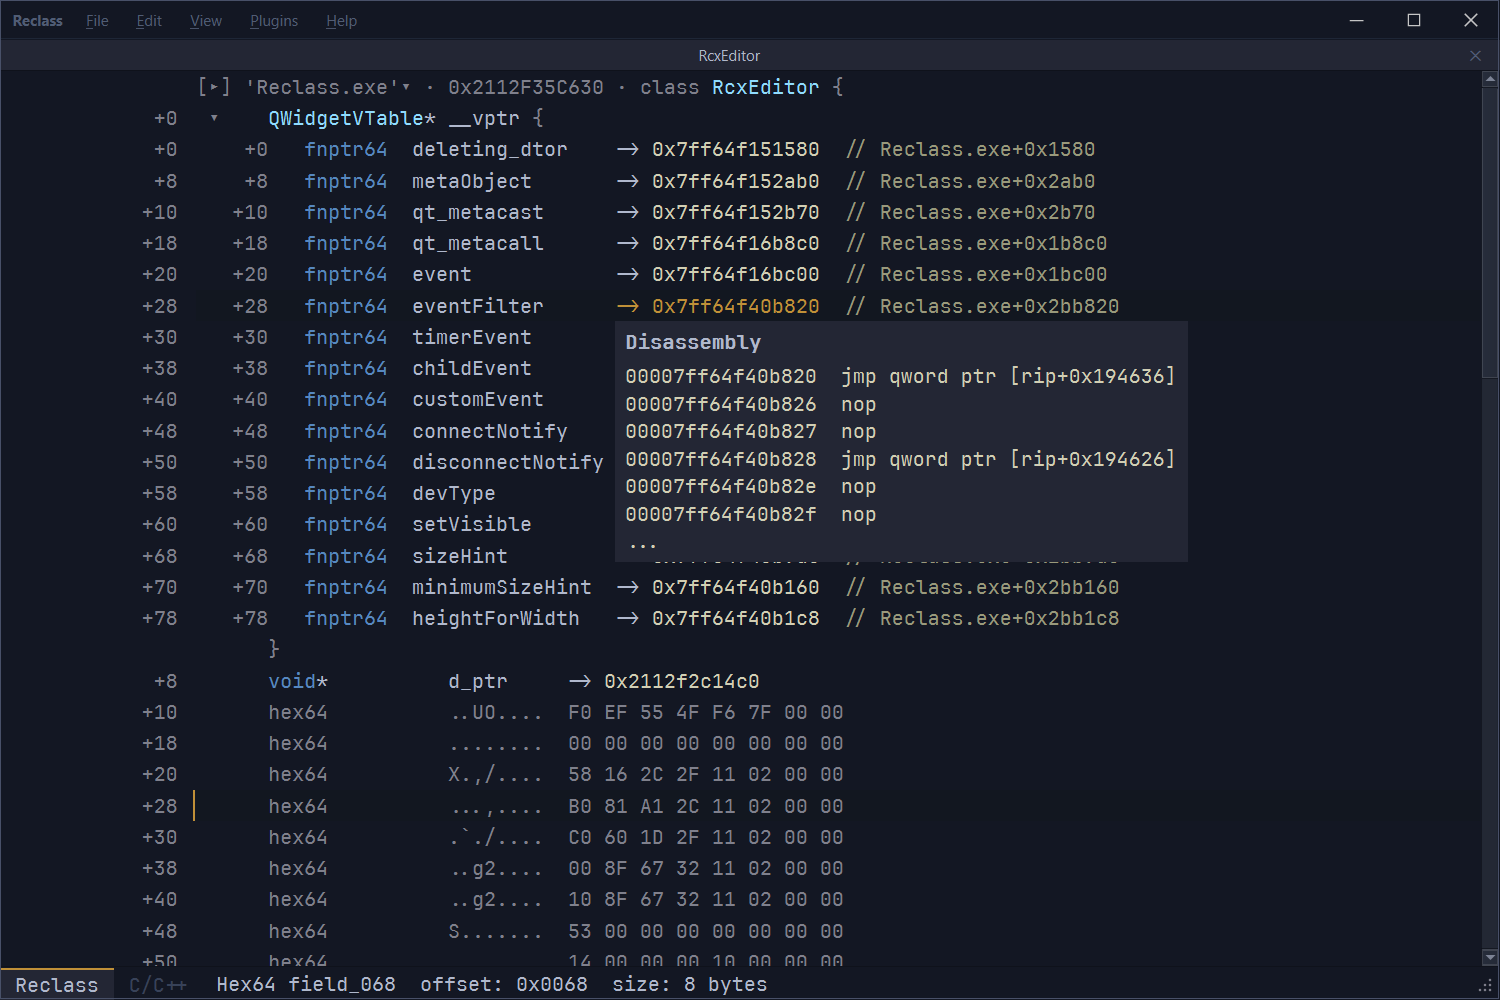
Task: Click base address 0x2112F35C630
Action: click(526, 88)
